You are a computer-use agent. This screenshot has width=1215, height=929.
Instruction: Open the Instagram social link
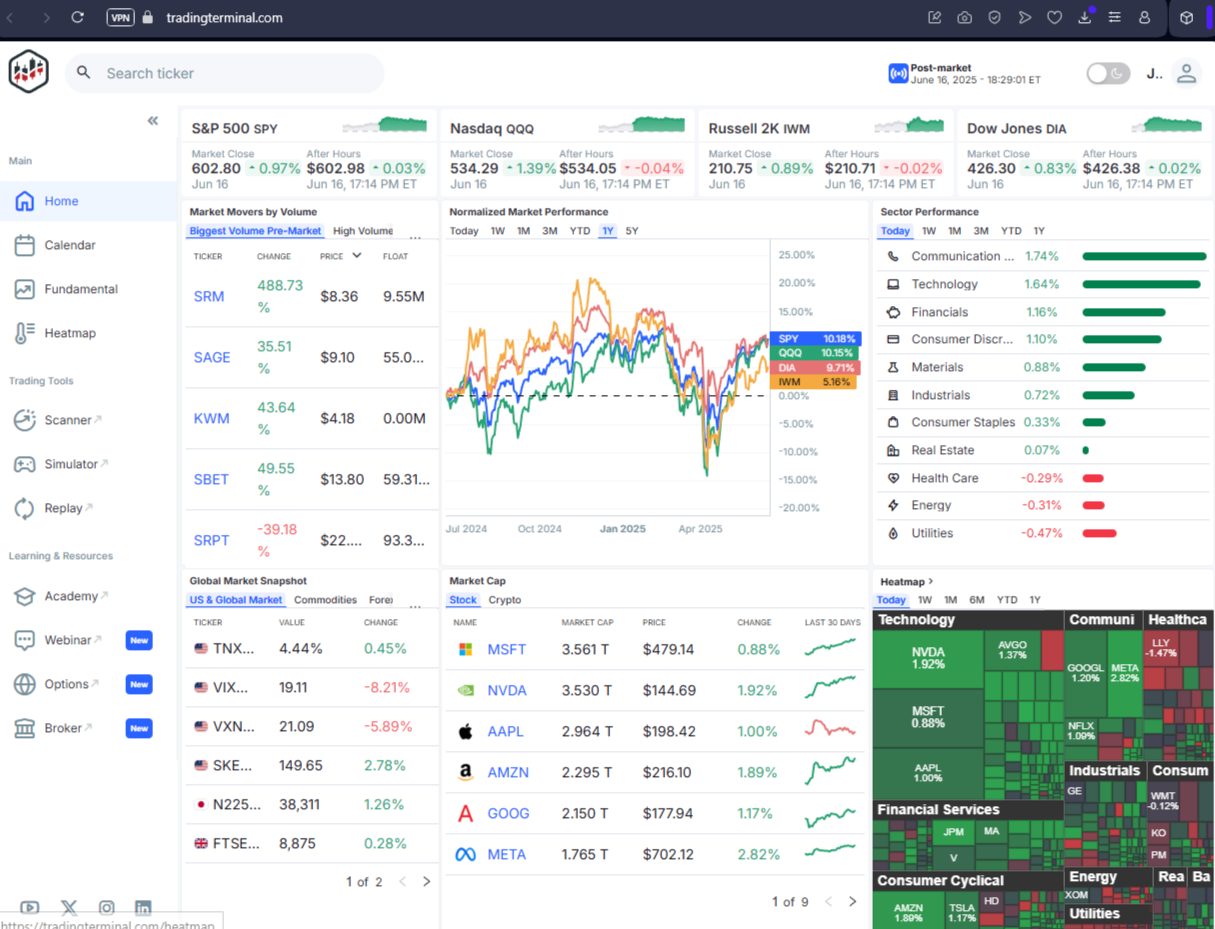107,908
